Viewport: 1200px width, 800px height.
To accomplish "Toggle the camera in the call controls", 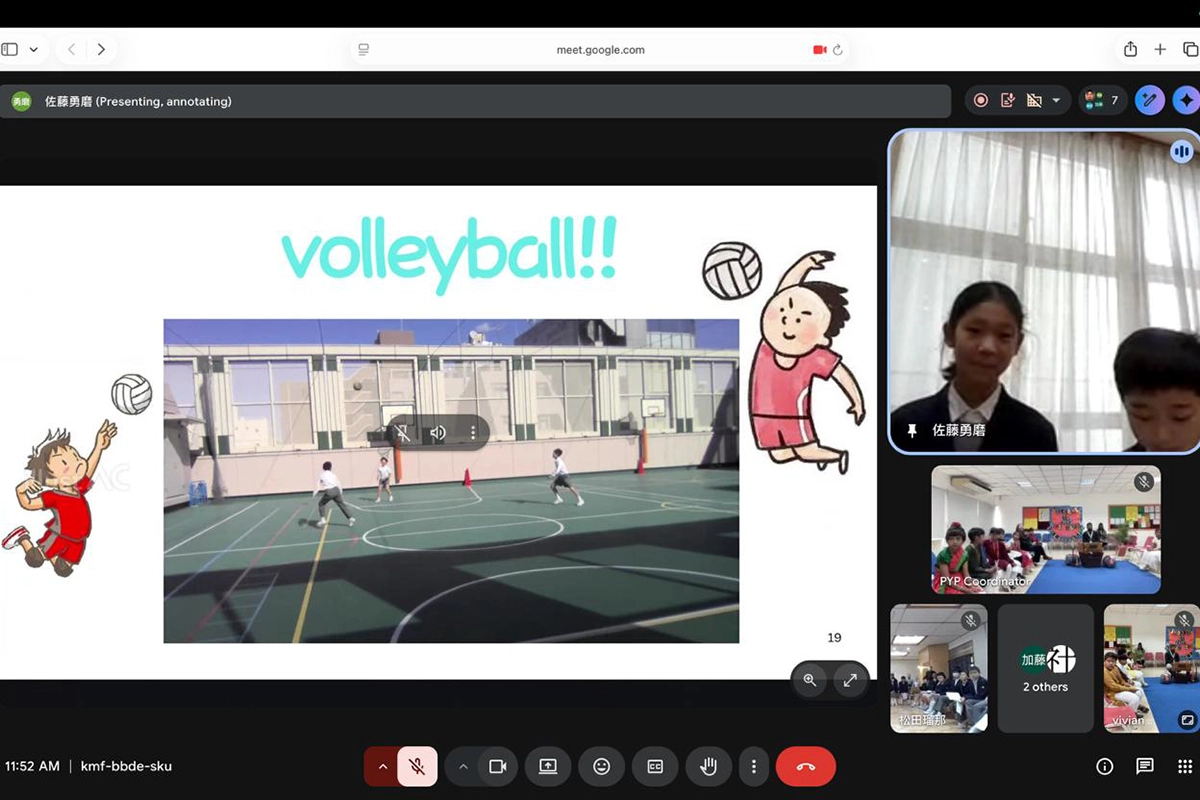I will point(497,767).
